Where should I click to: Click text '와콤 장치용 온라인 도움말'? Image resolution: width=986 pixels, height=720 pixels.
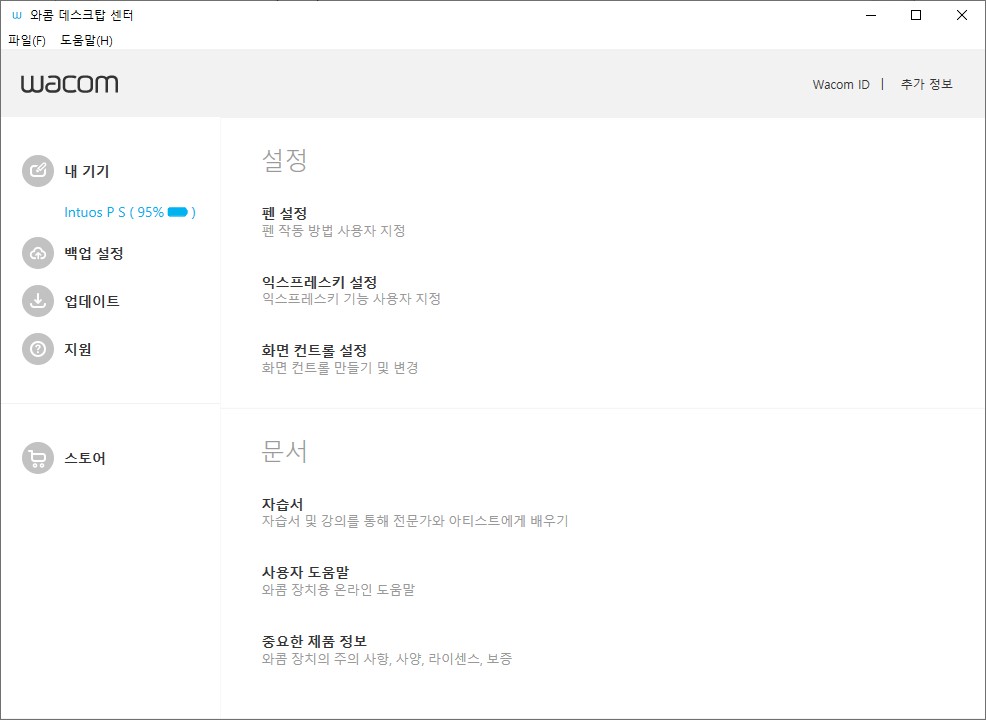338,590
